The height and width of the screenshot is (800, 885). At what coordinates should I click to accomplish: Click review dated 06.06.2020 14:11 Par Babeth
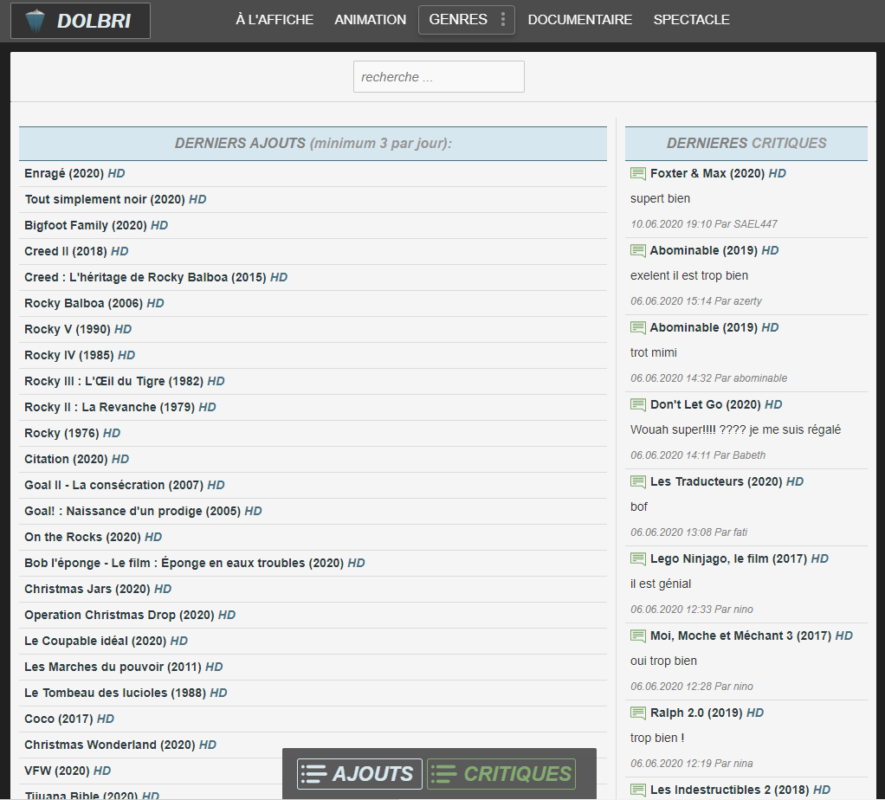point(698,455)
